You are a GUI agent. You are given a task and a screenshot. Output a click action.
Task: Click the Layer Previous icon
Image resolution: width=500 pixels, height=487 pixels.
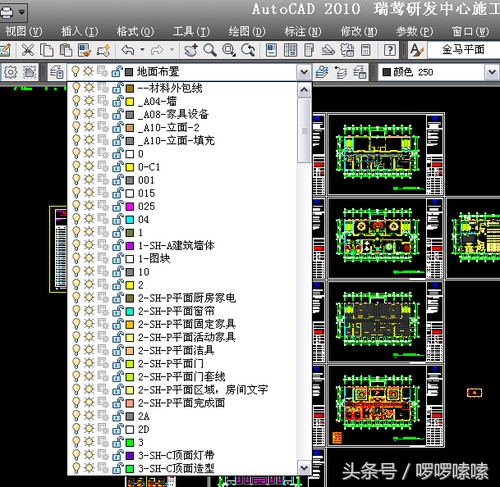[x=341, y=72]
